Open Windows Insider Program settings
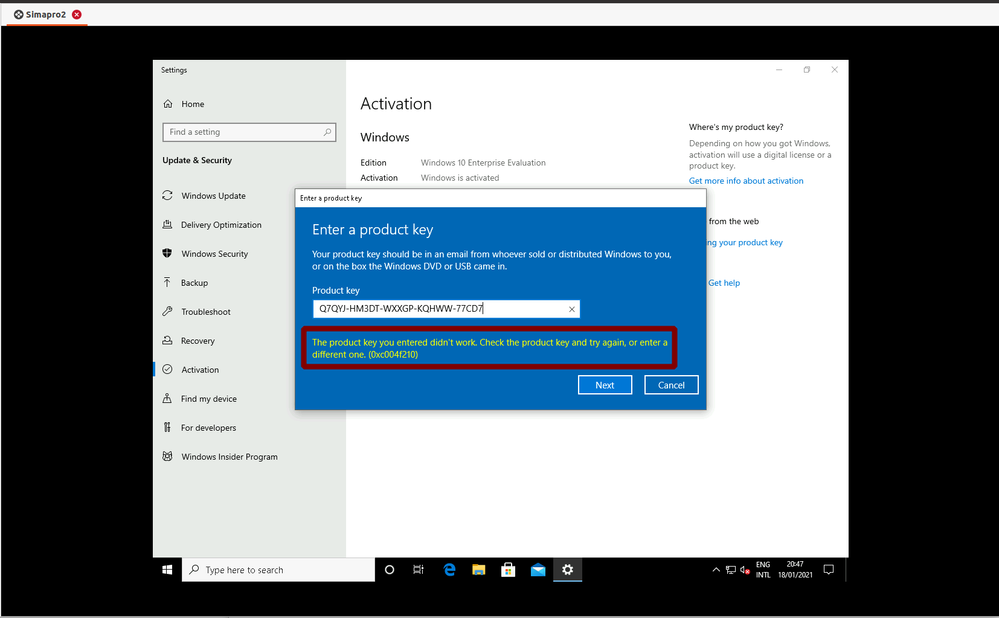 point(229,457)
